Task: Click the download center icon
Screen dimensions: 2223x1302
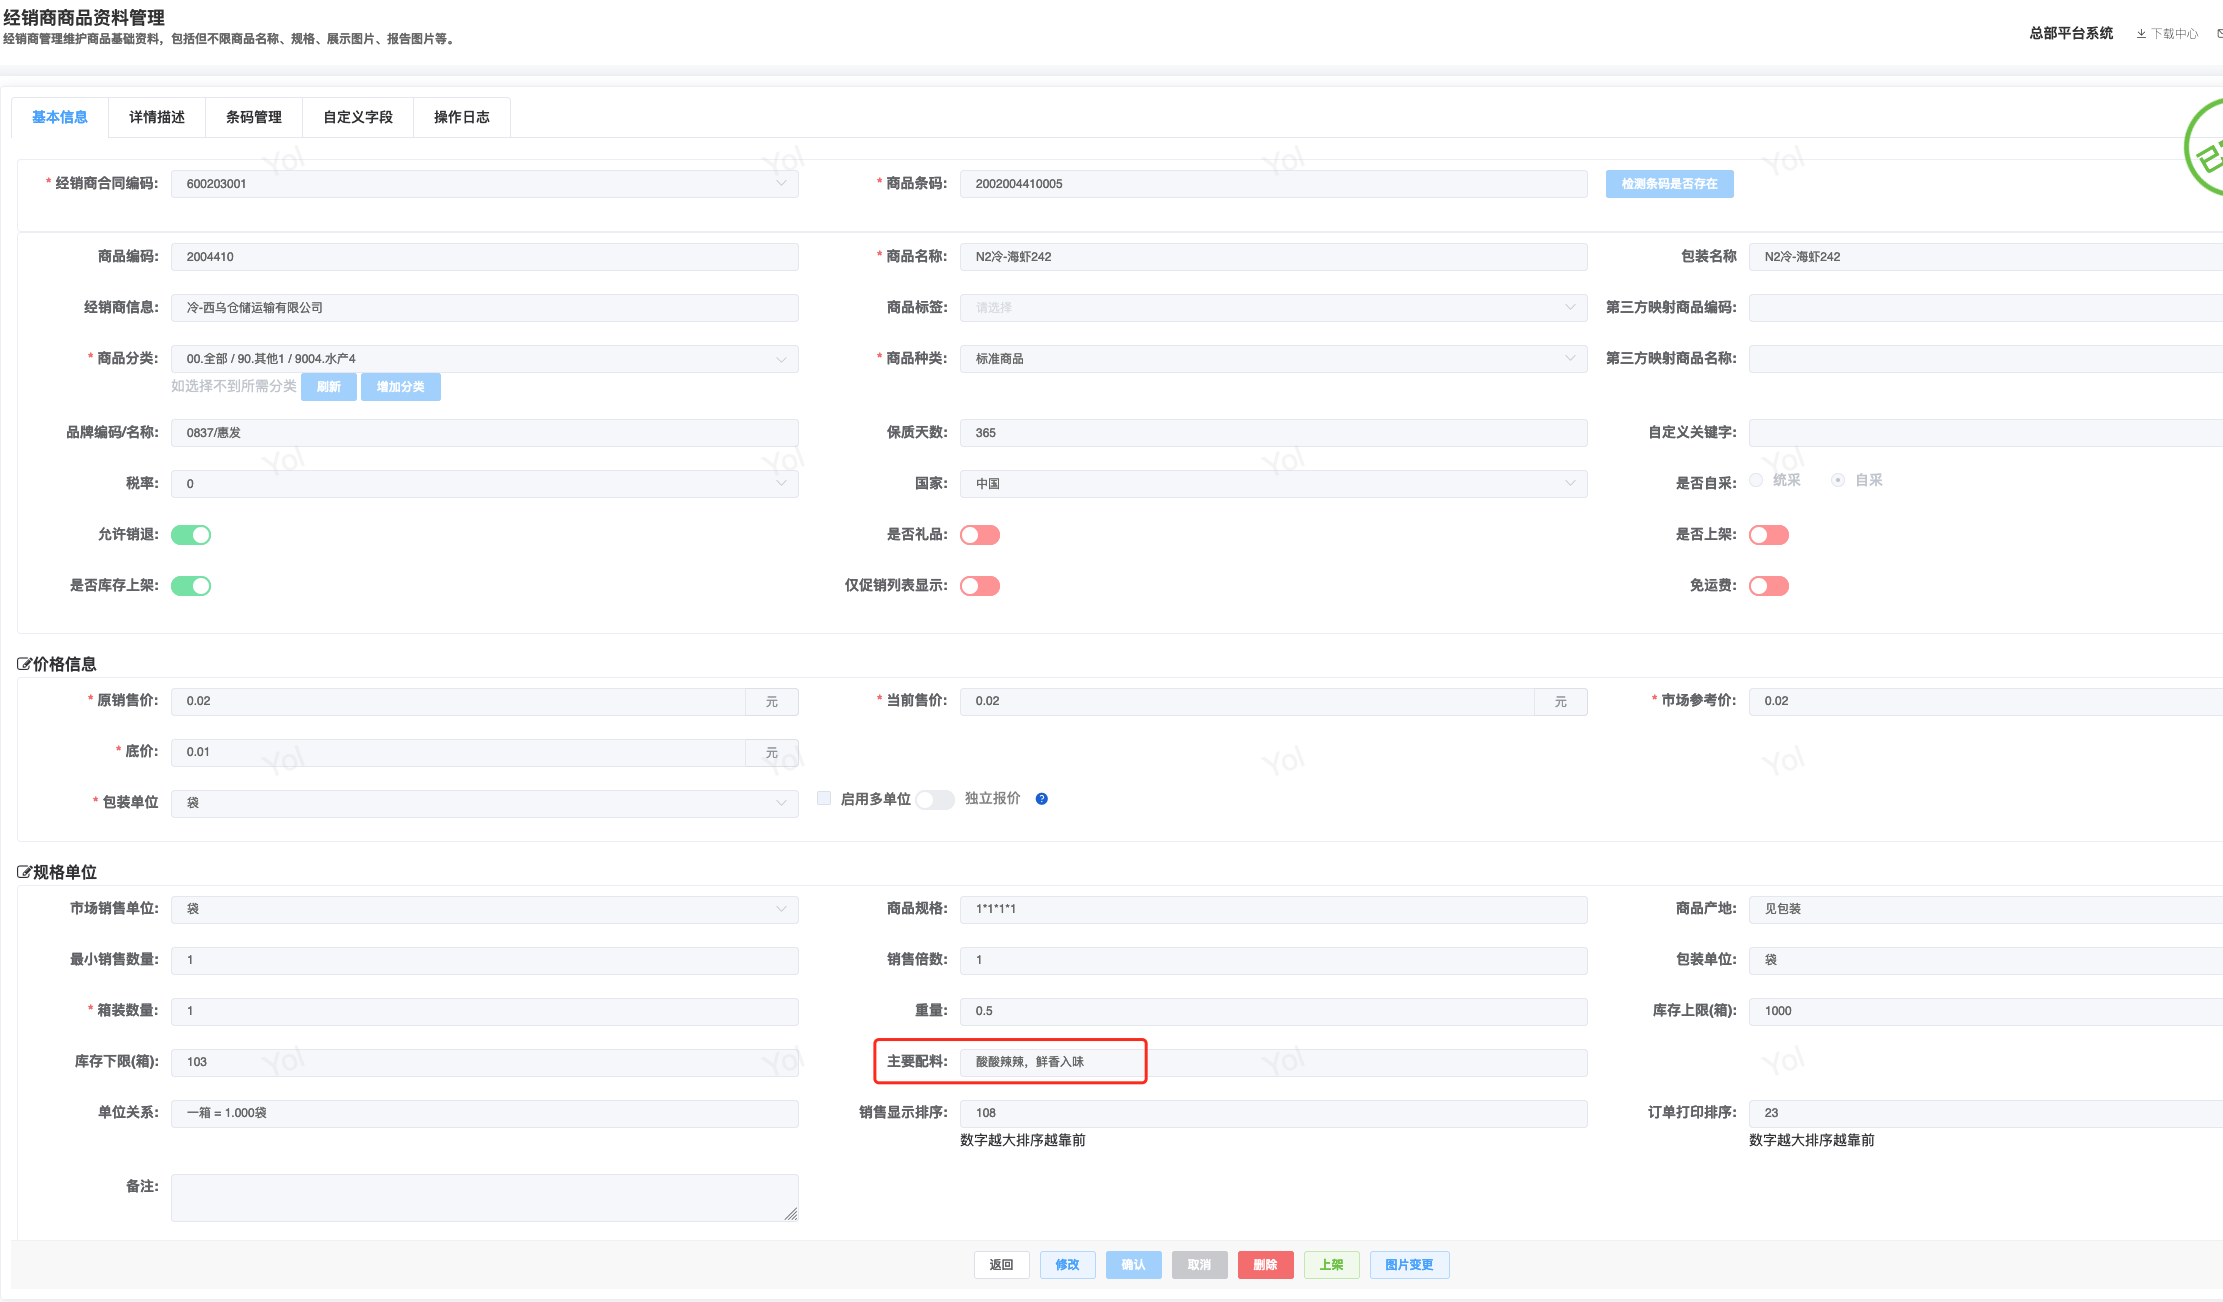Action: click(x=2141, y=34)
